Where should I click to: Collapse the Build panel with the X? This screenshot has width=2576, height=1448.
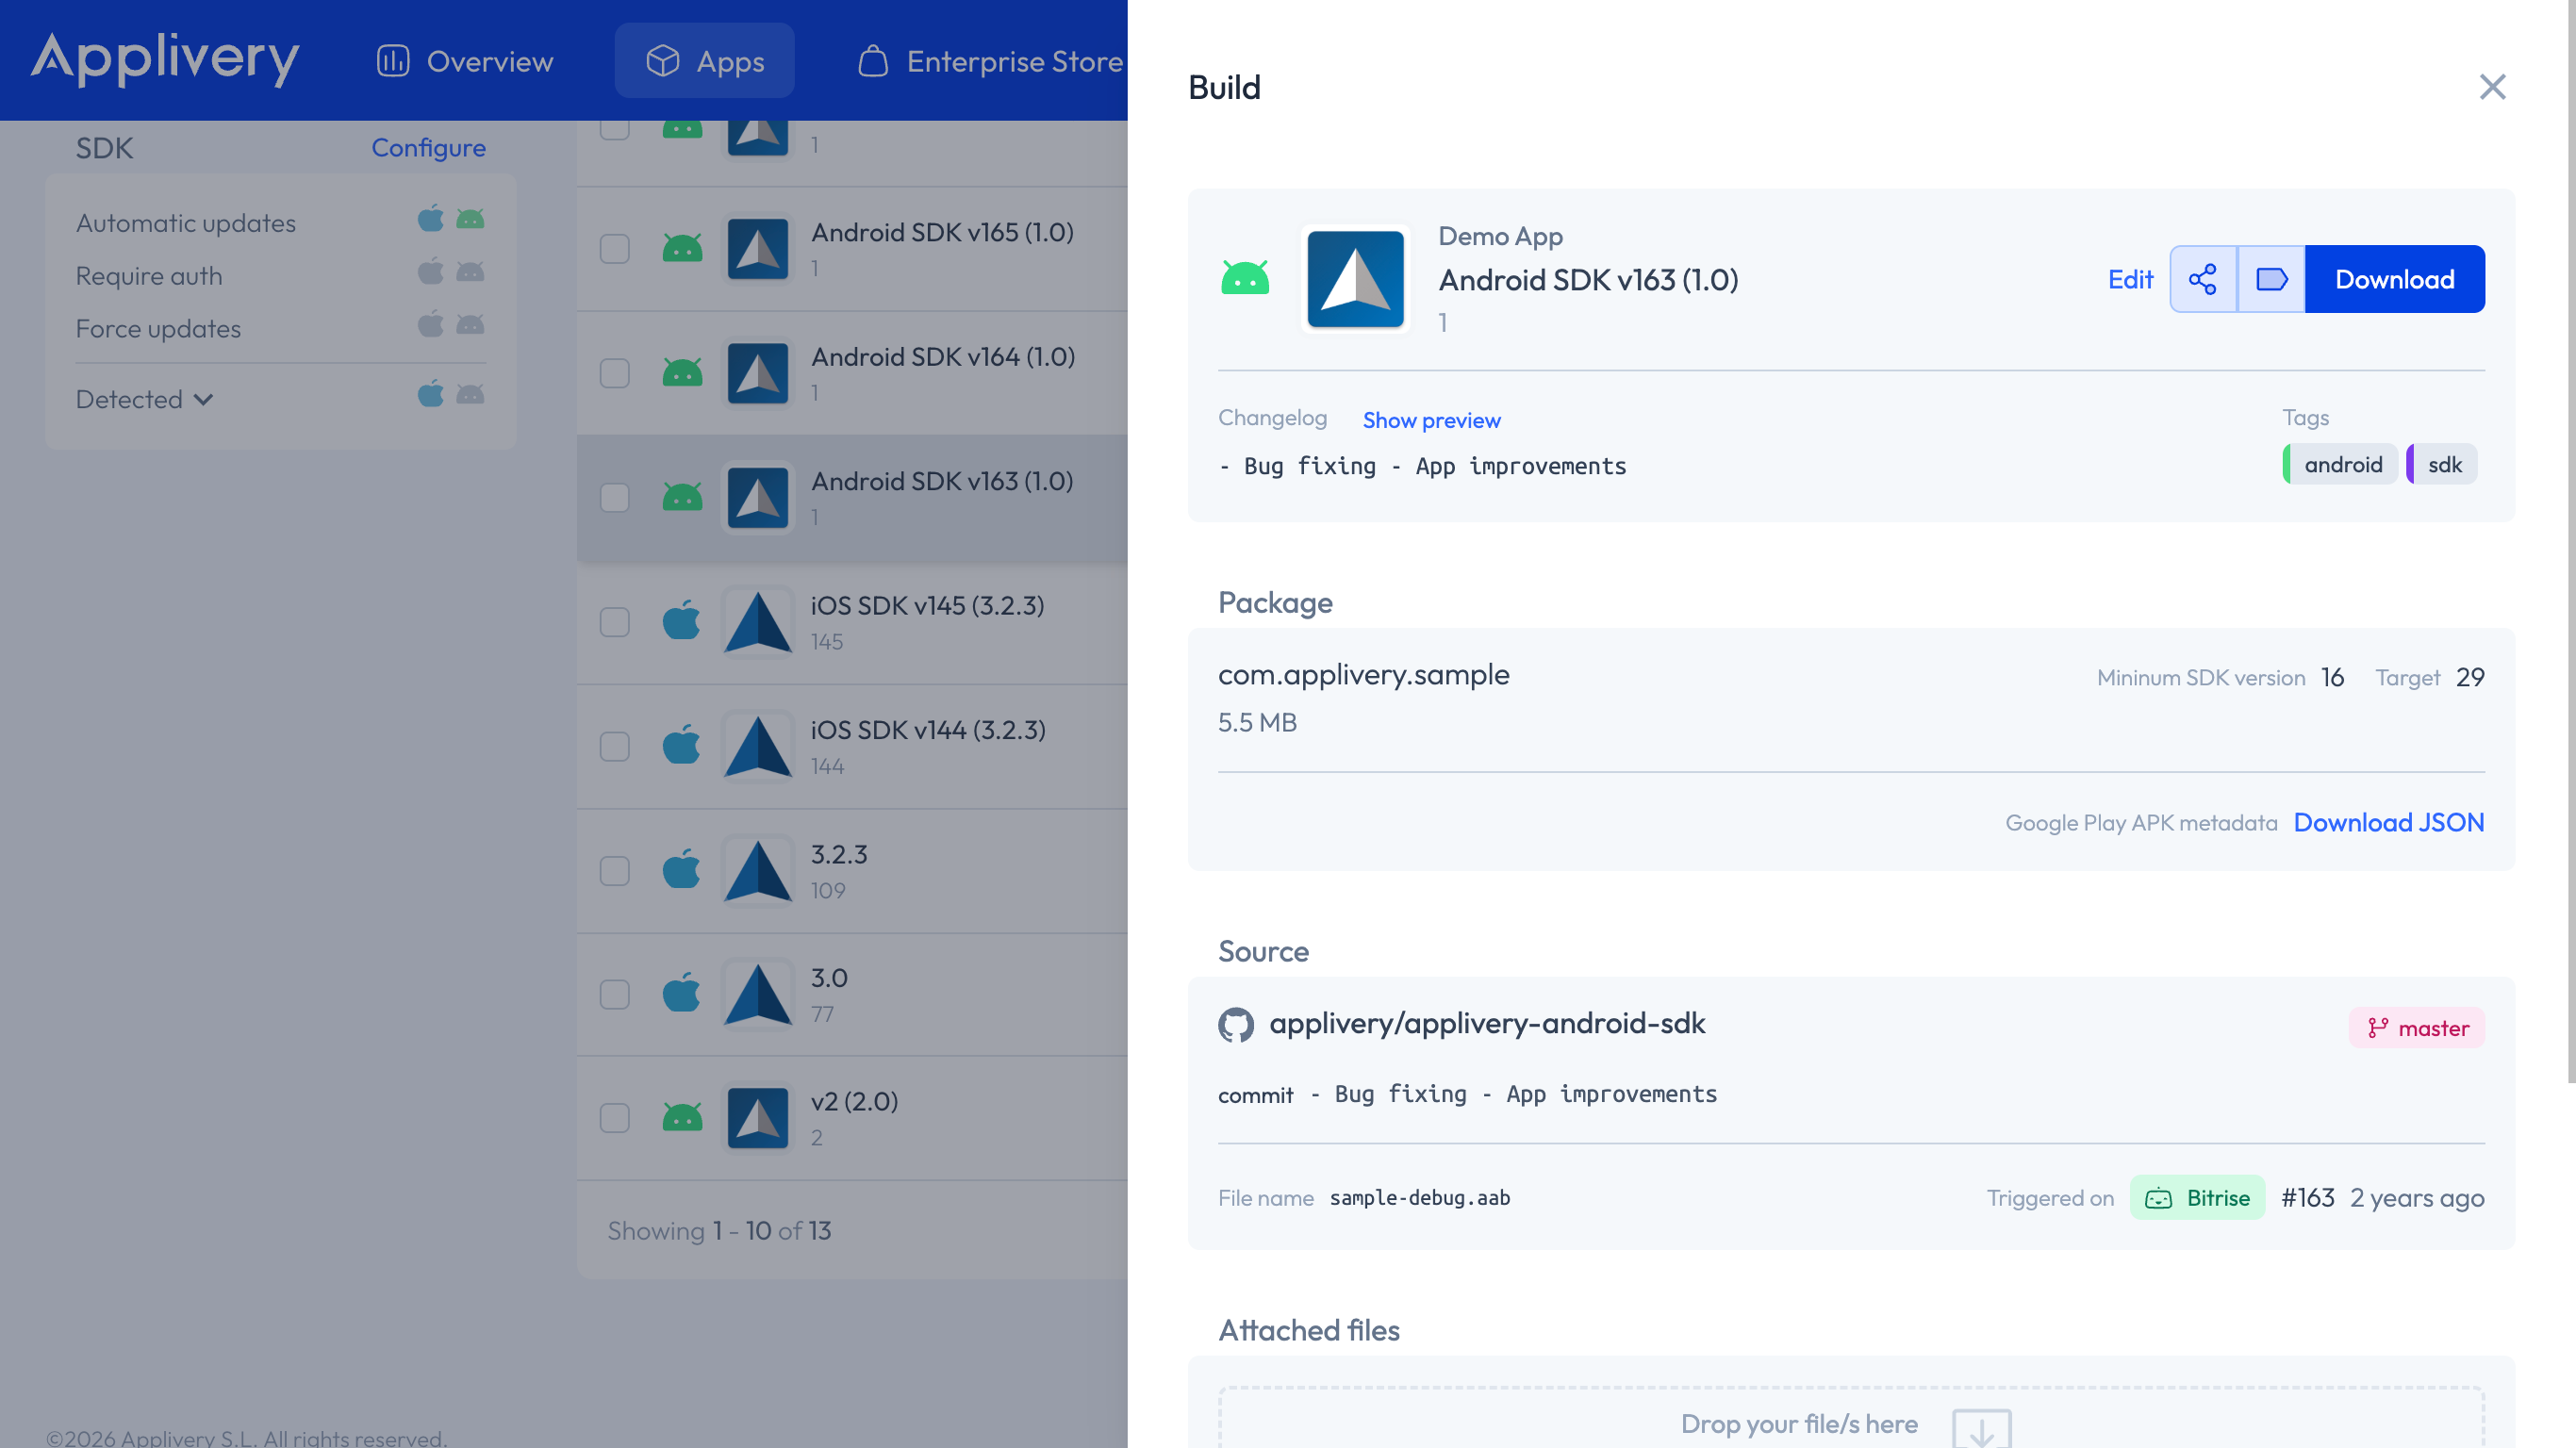pos(2493,87)
